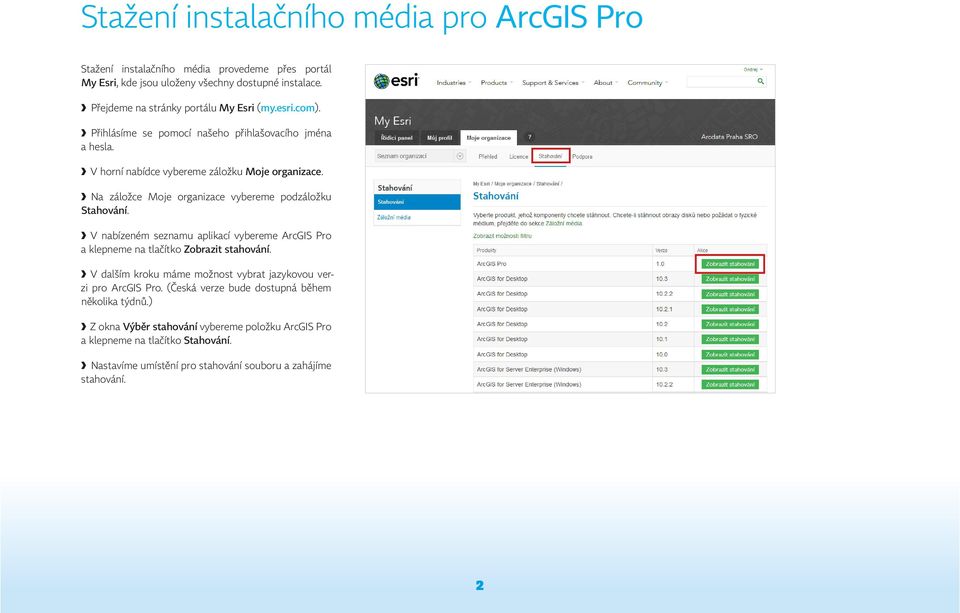The height and width of the screenshot is (613, 960).
Task: Click Zobrazit stahování for Server Enterprise 10.2.2
Action: tap(730, 385)
